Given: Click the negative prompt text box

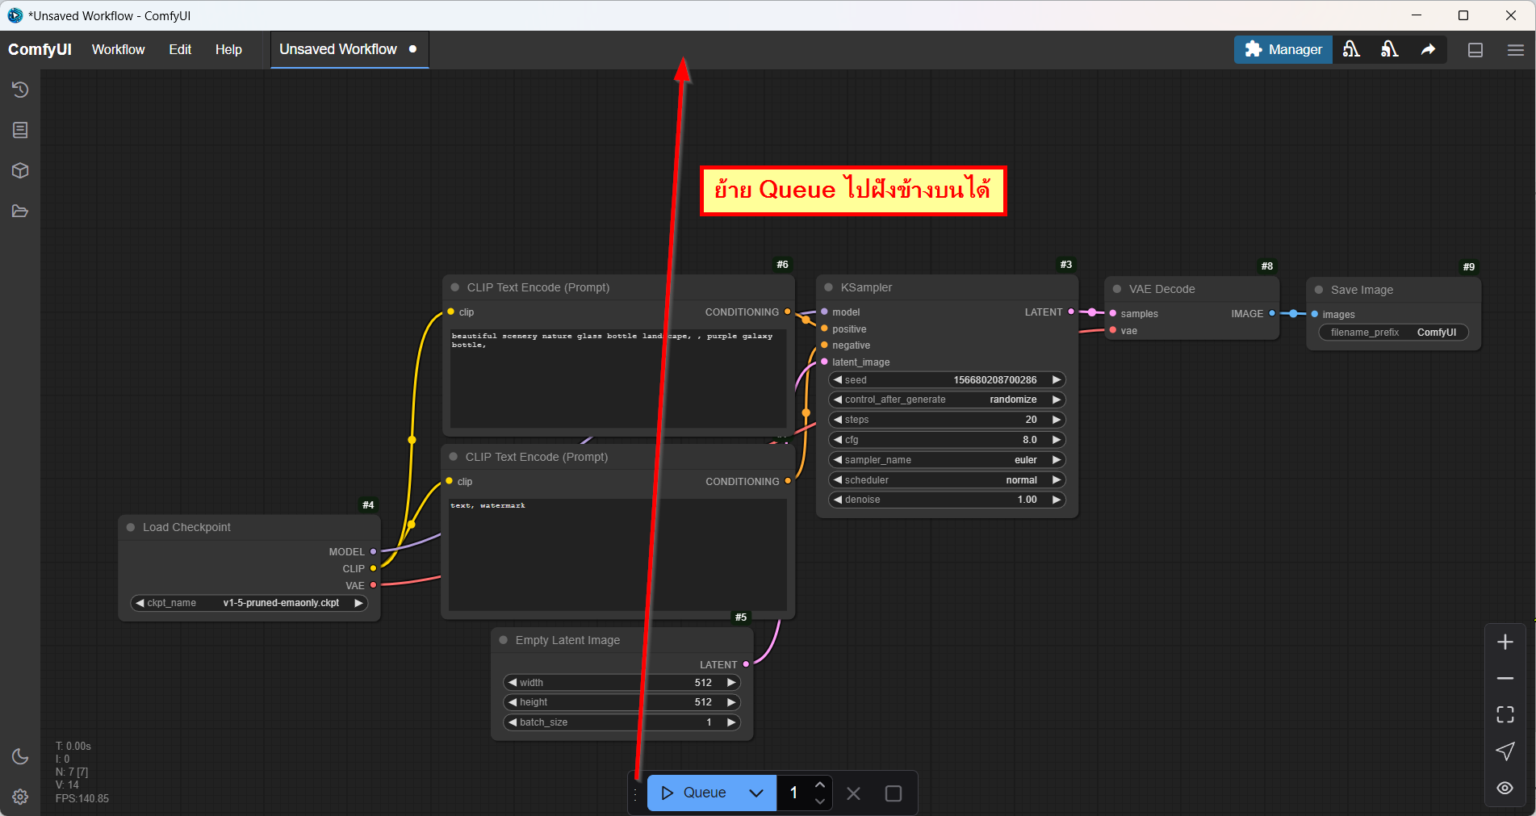Looking at the screenshot, I should pos(617,555).
